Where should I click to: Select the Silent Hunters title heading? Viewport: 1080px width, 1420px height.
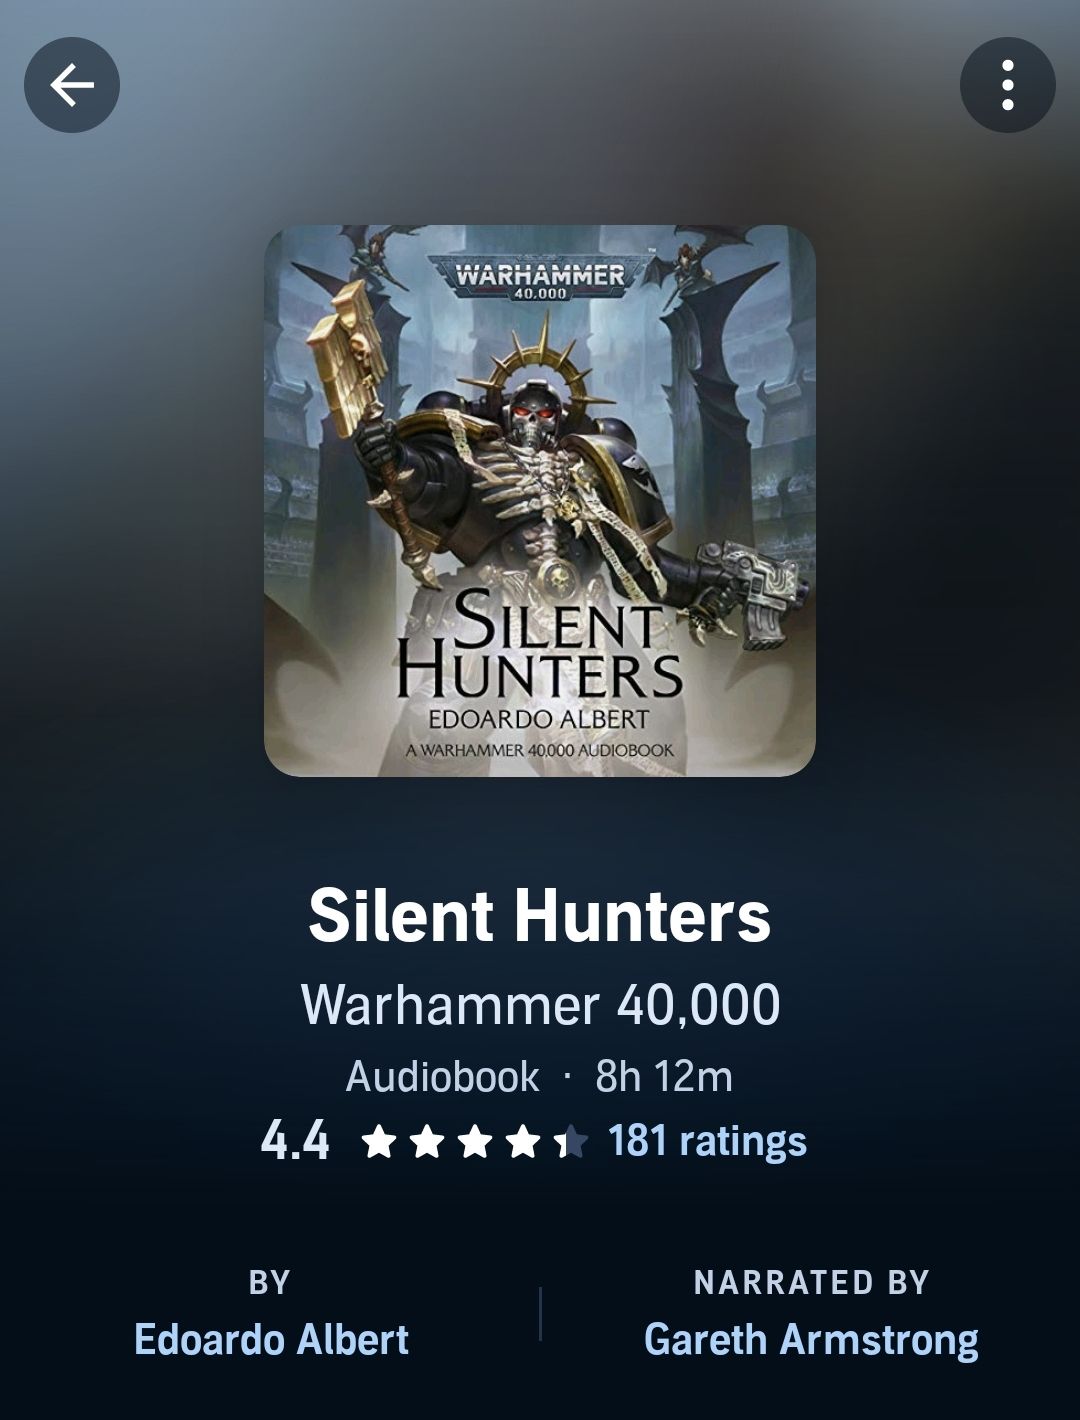tap(540, 916)
